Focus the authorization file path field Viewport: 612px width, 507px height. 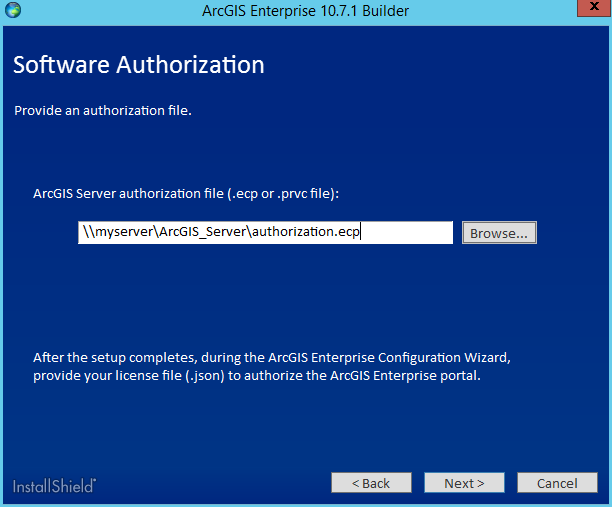click(265, 233)
